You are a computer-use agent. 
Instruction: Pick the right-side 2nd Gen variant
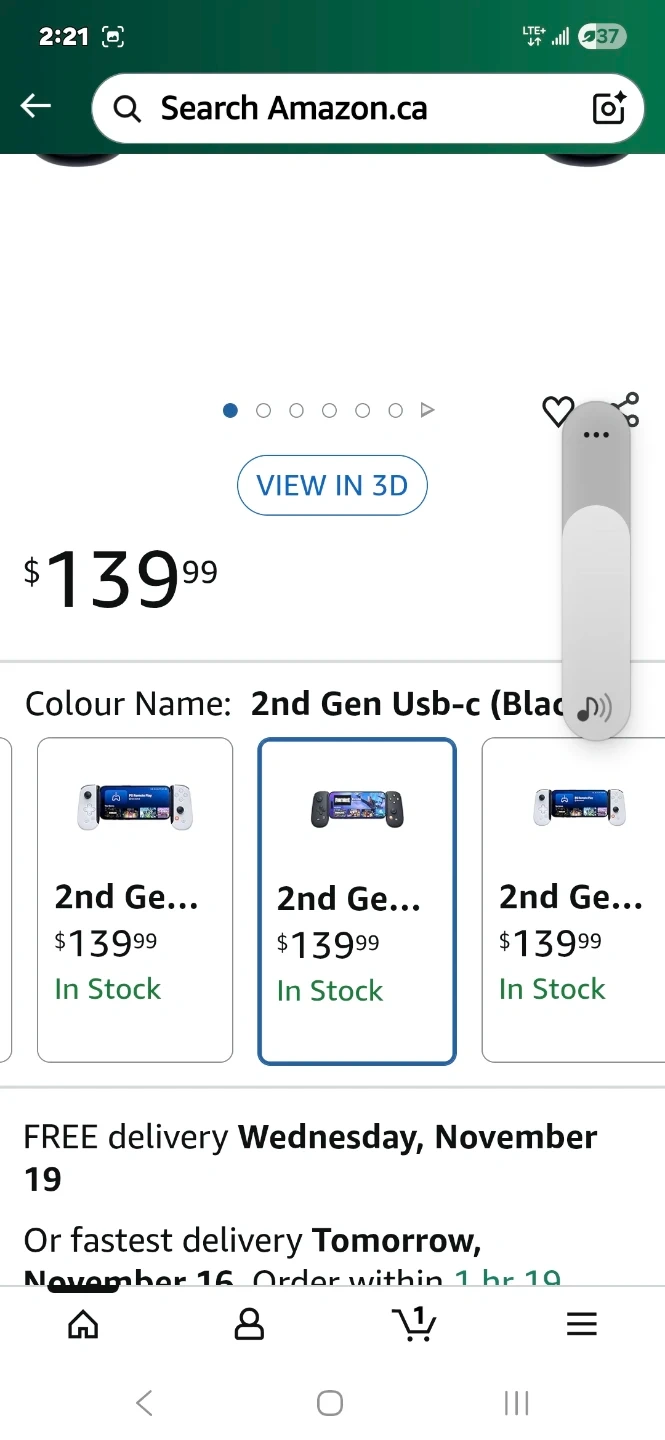pos(573,899)
